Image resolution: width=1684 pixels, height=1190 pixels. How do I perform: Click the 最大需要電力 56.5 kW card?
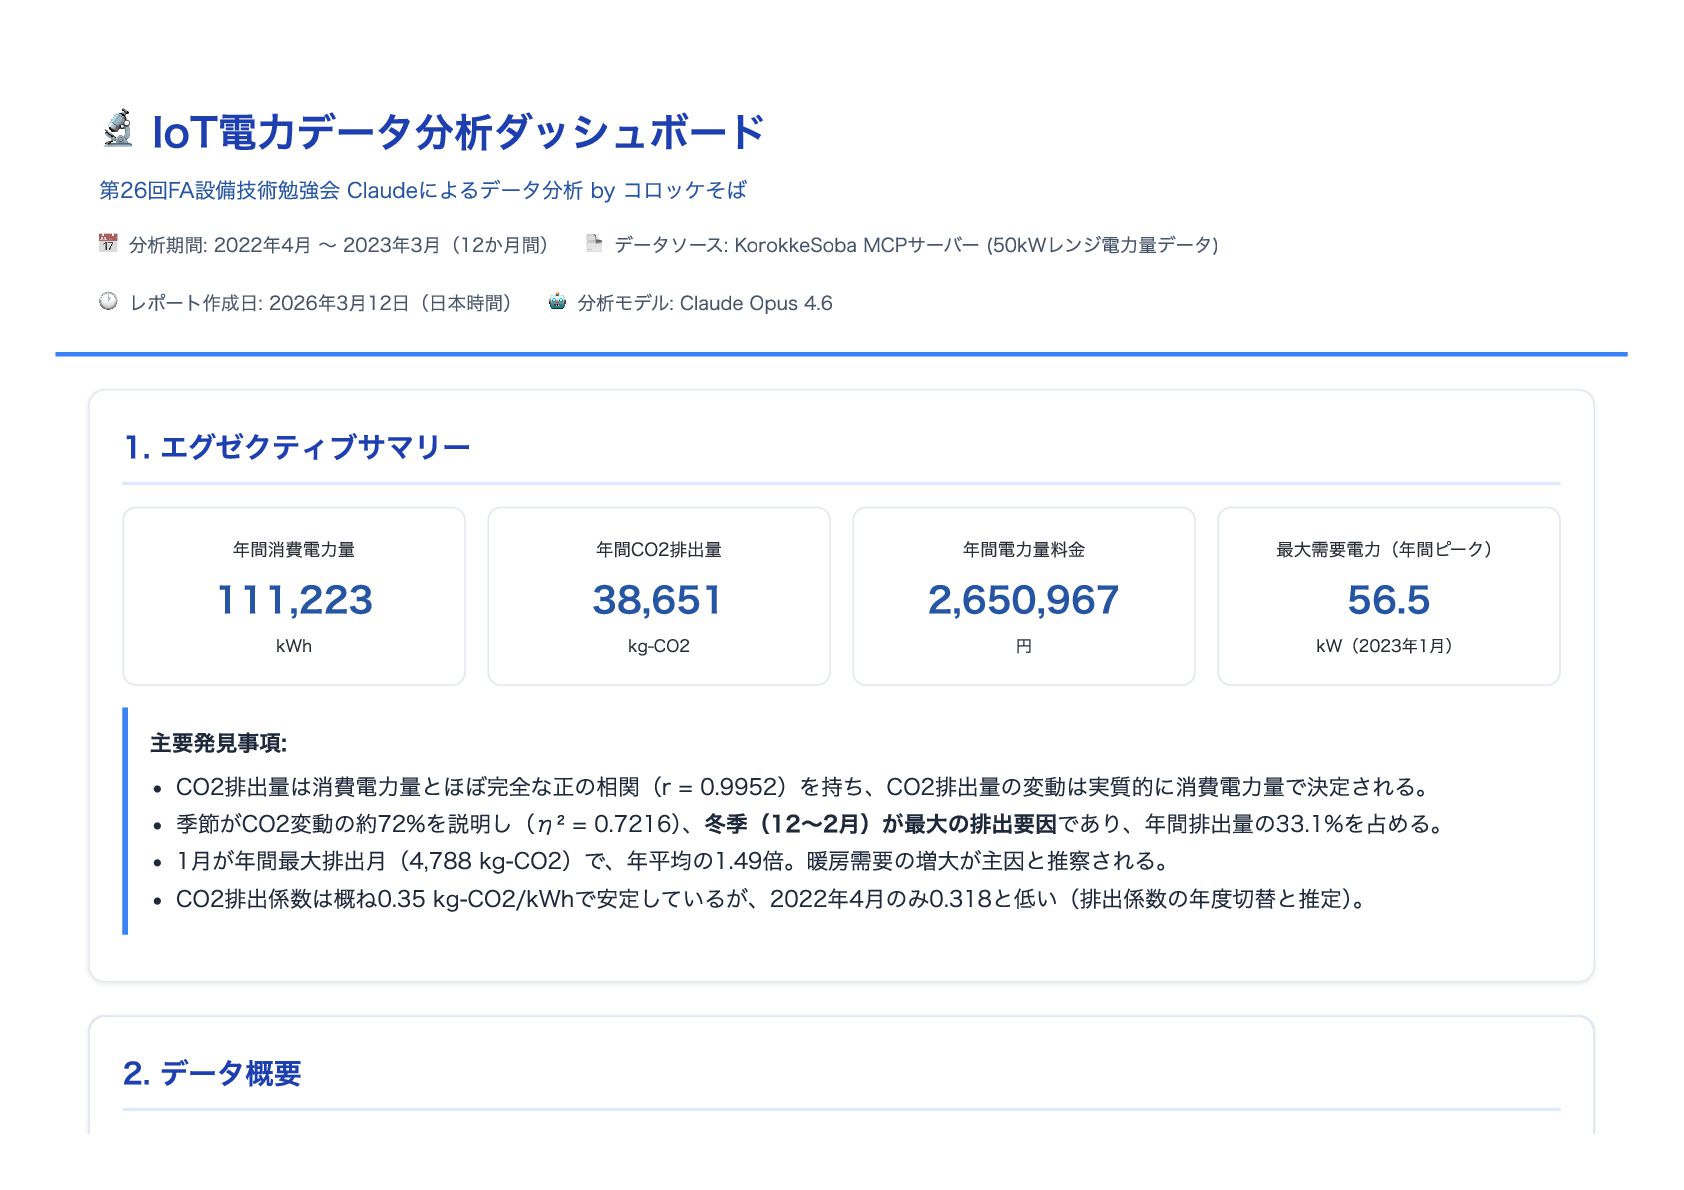pos(1388,596)
